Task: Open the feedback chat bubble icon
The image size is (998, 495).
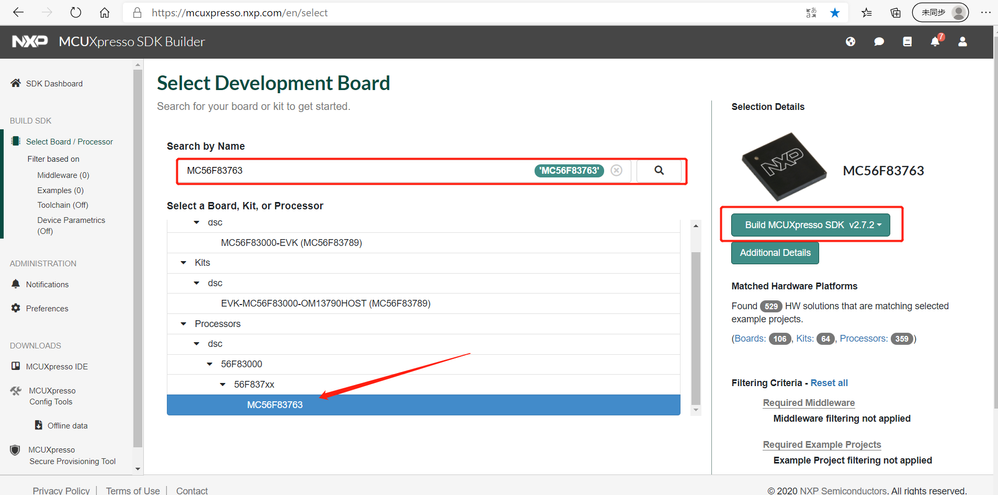Action: [879, 42]
